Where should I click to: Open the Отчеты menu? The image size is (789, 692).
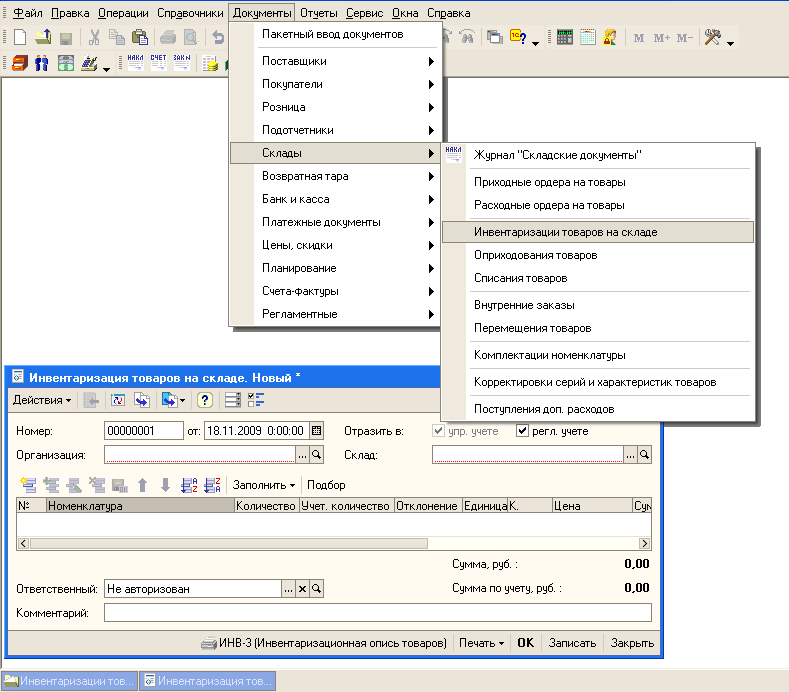[319, 13]
